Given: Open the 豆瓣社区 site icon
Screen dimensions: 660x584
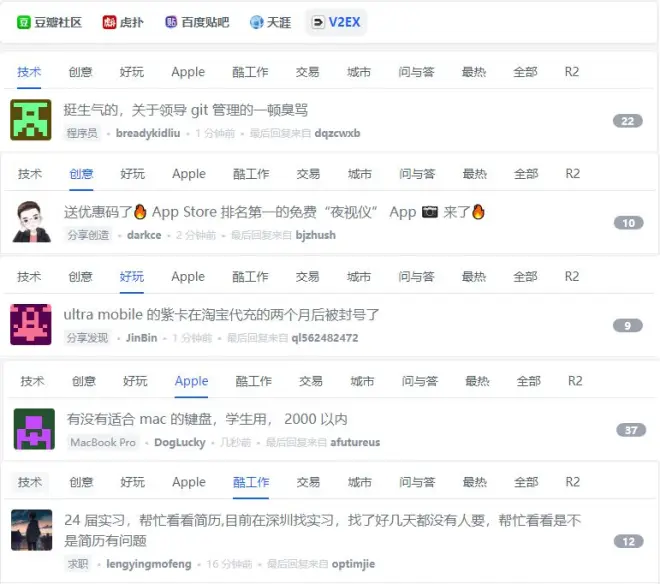Looking at the screenshot, I should click(x=24, y=22).
